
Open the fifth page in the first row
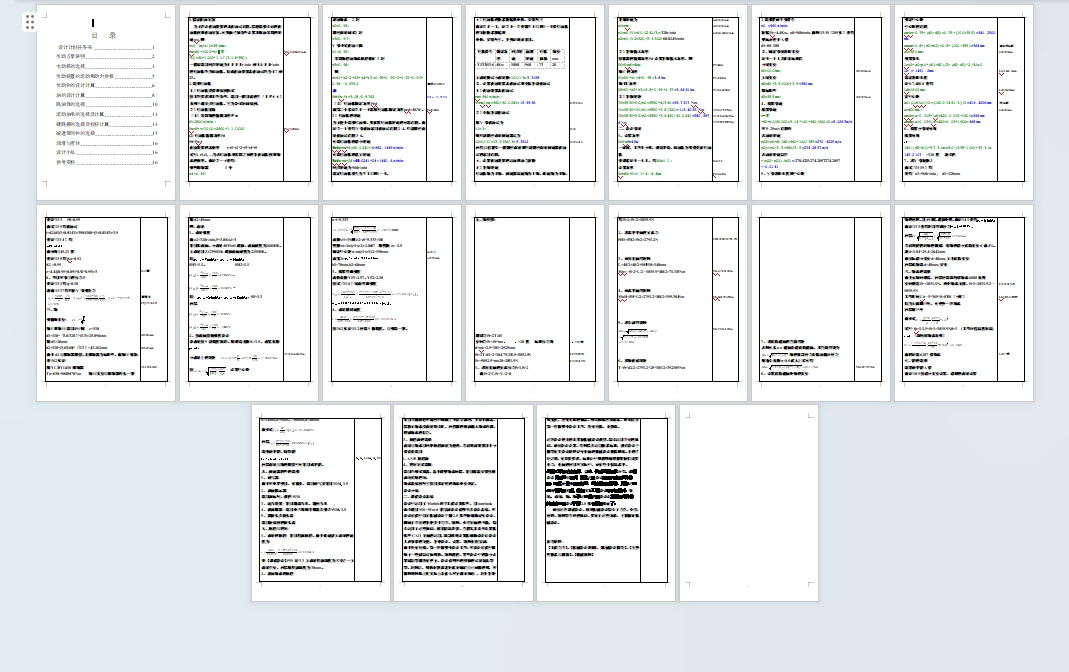point(678,102)
